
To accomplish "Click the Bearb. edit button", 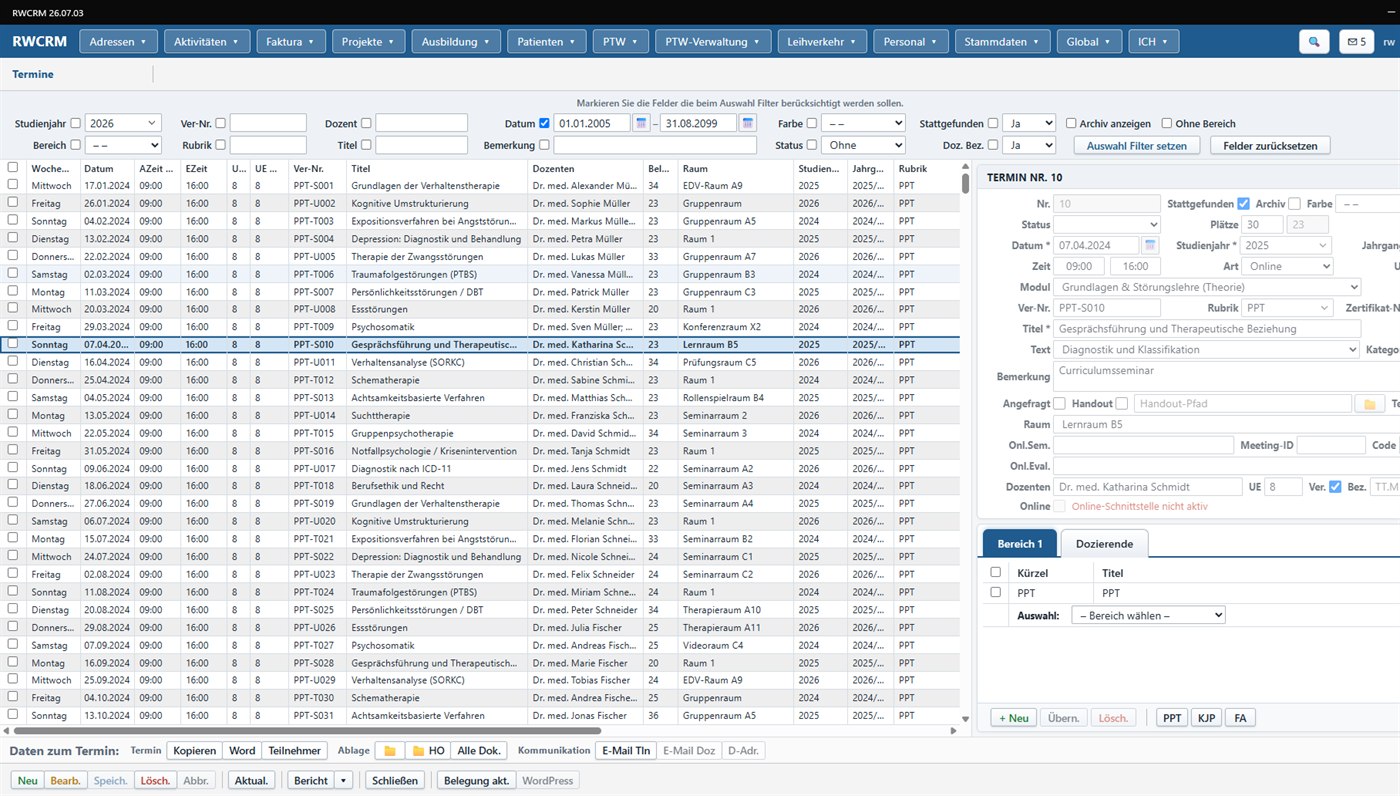I will click(65, 781).
